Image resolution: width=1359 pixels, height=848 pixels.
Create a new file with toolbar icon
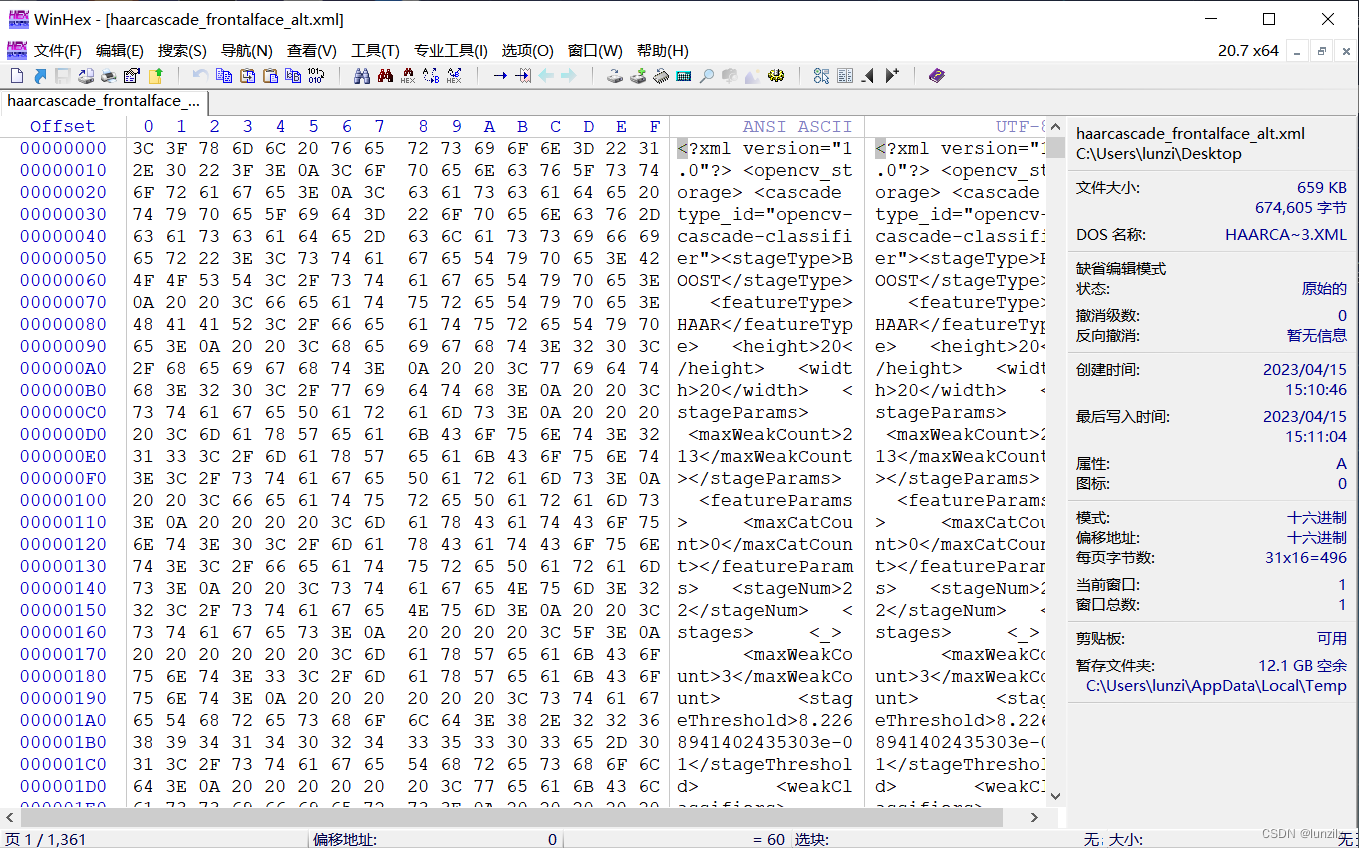coord(17,76)
